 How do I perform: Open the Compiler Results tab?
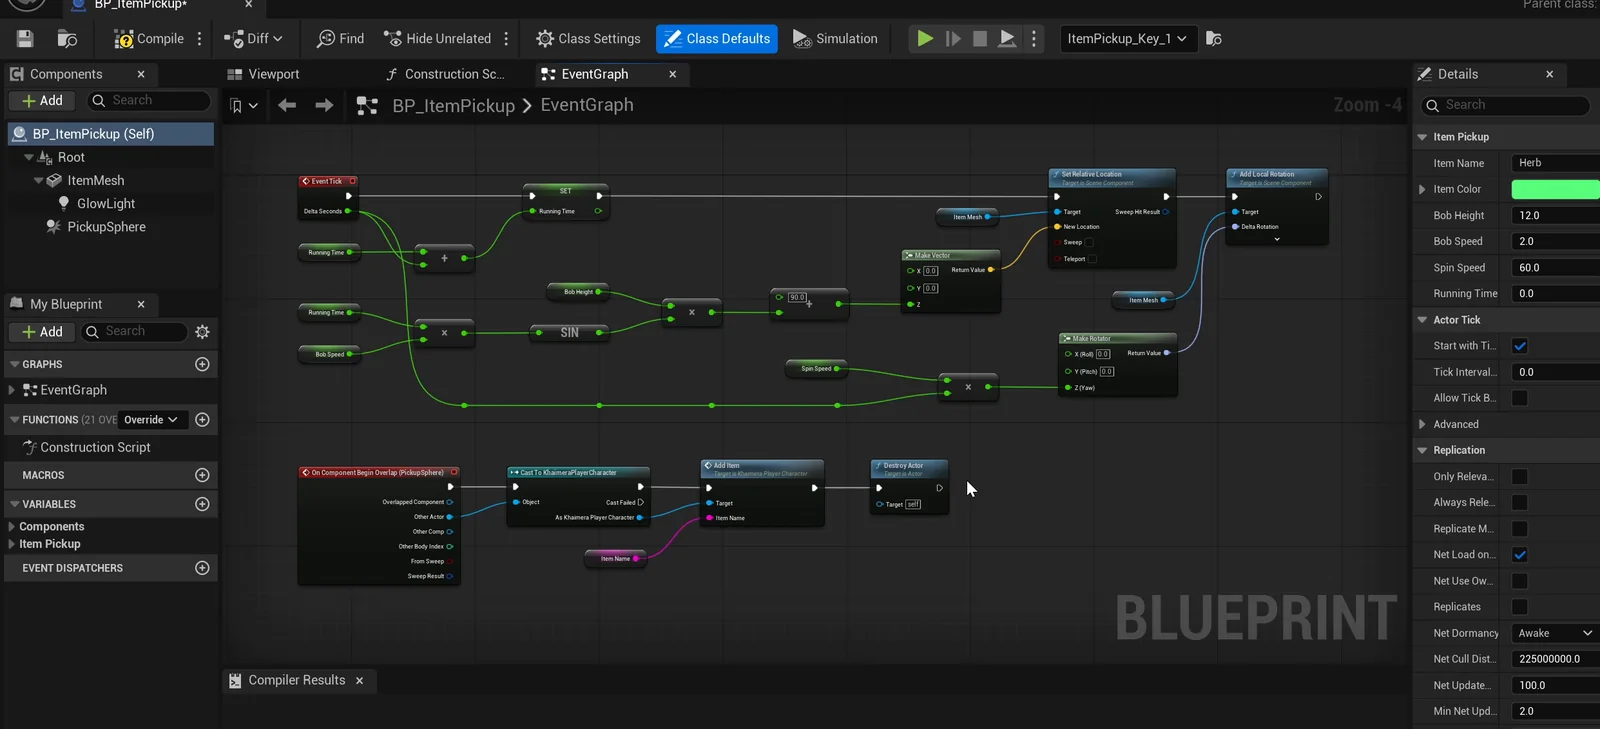[x=296, y=680]
